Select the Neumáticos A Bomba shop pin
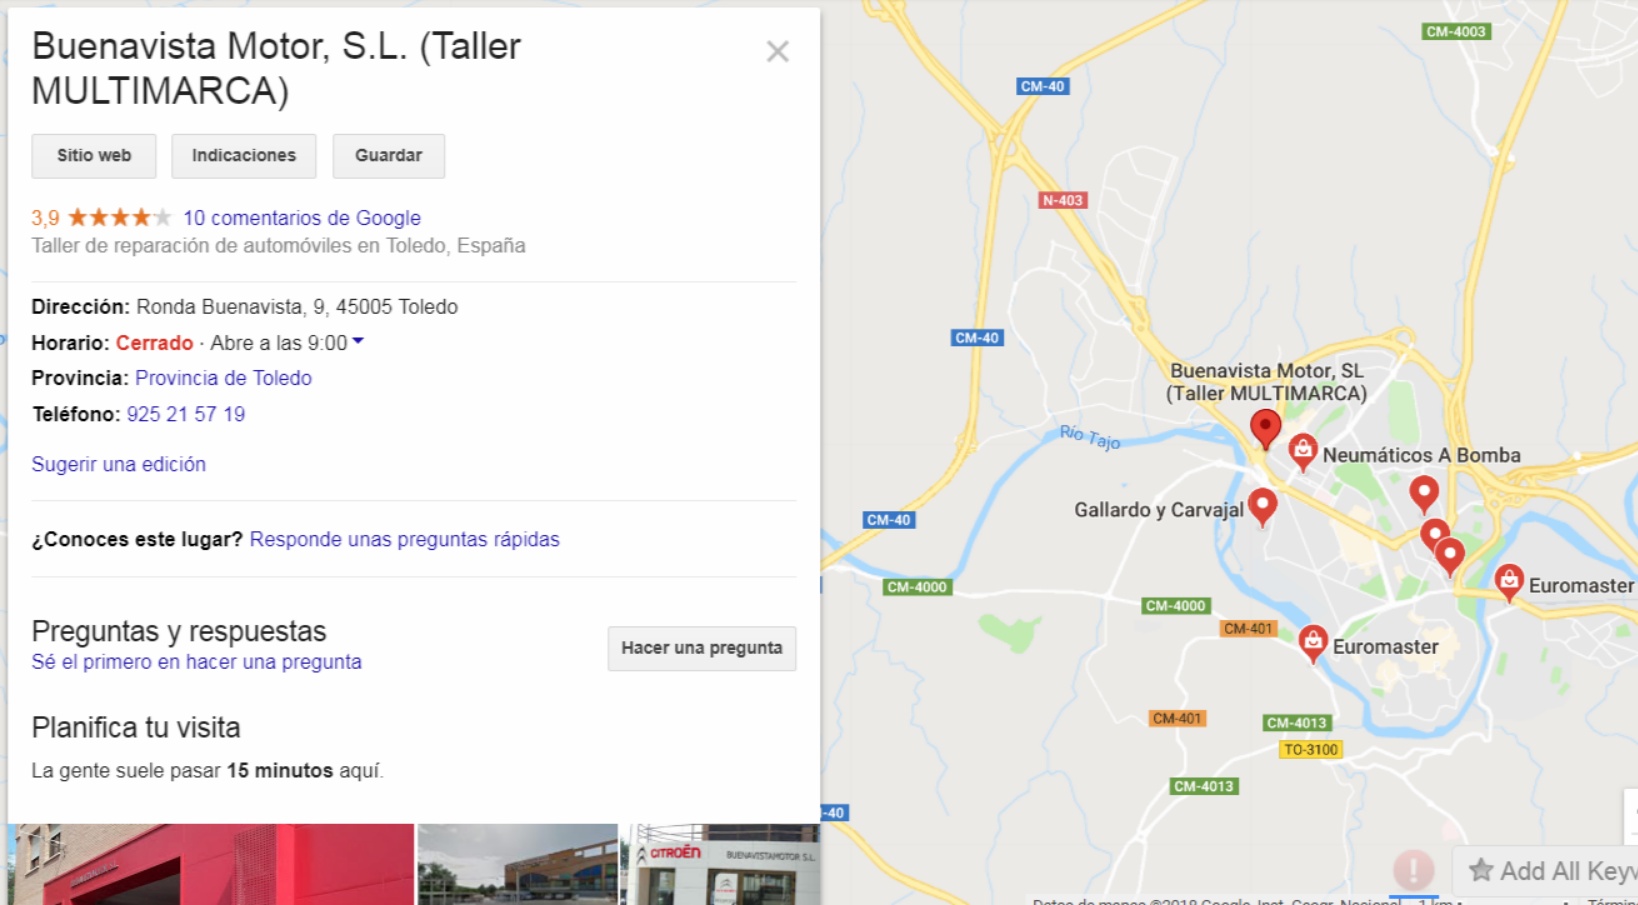1638x905 pixels. click(x=1302, y=452)
